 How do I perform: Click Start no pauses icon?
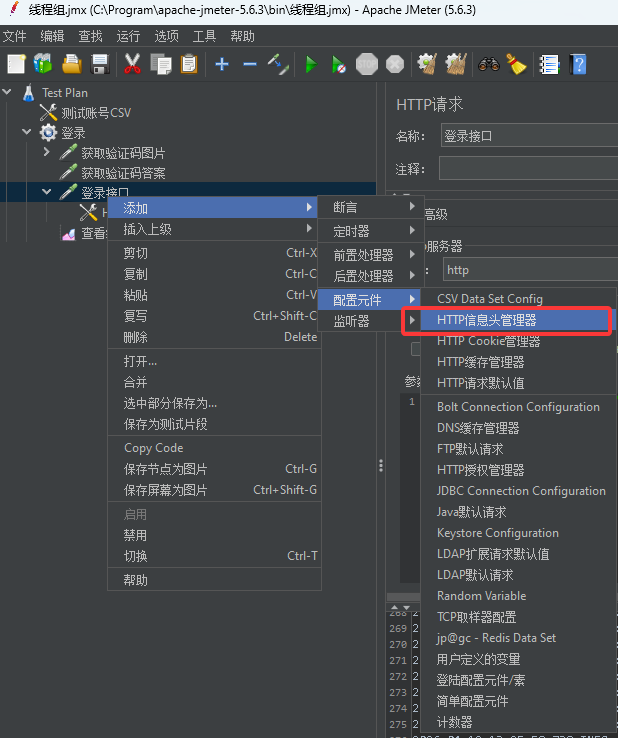339,64
